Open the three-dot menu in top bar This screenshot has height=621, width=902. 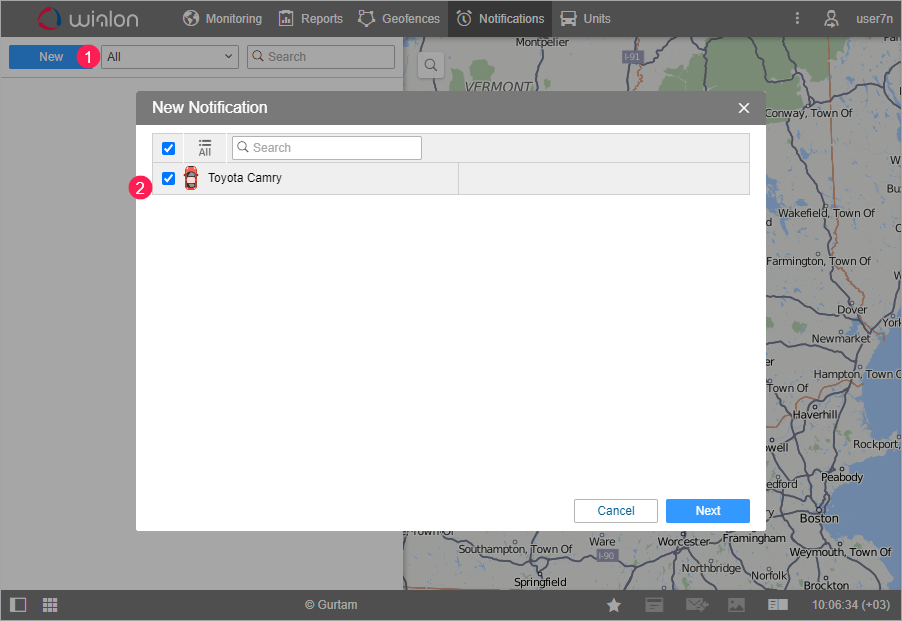click(797, 18)
